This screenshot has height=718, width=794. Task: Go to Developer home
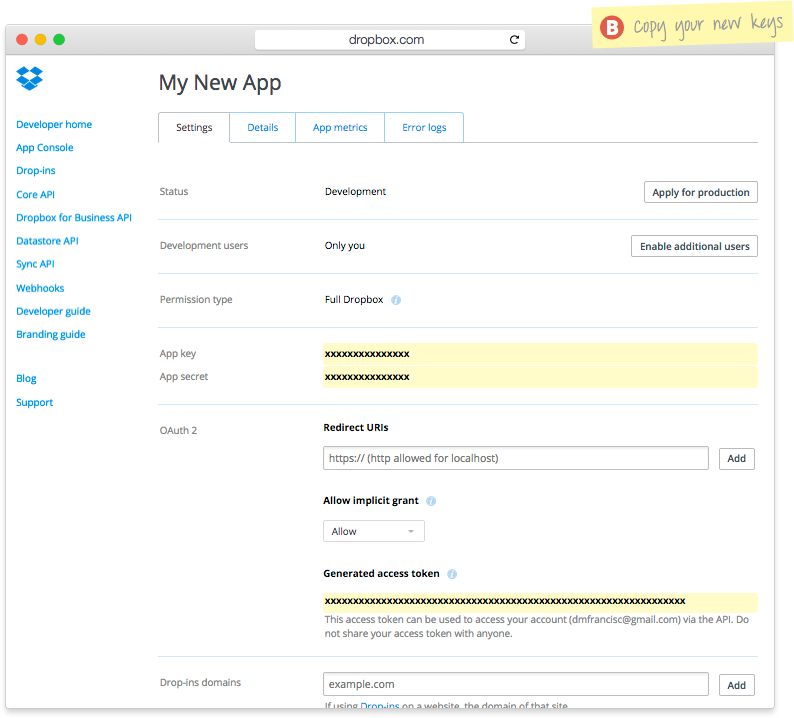point(54,125)
